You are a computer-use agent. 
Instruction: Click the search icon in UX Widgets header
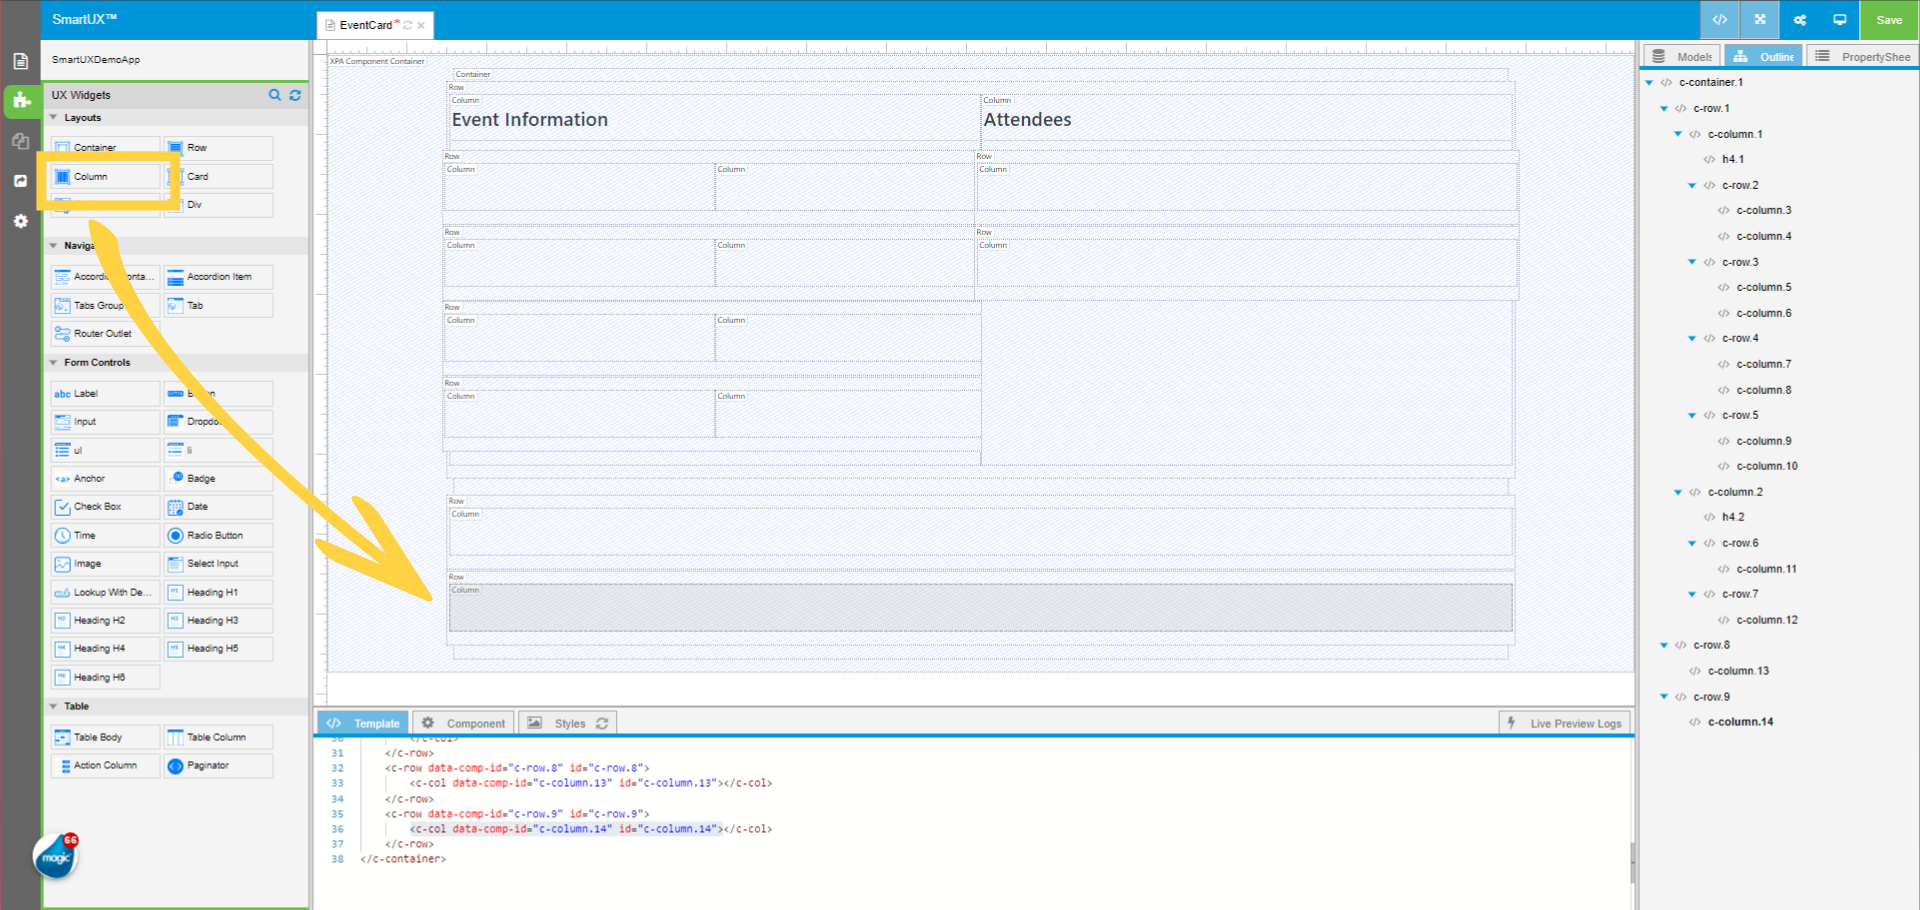coord(274,95)
